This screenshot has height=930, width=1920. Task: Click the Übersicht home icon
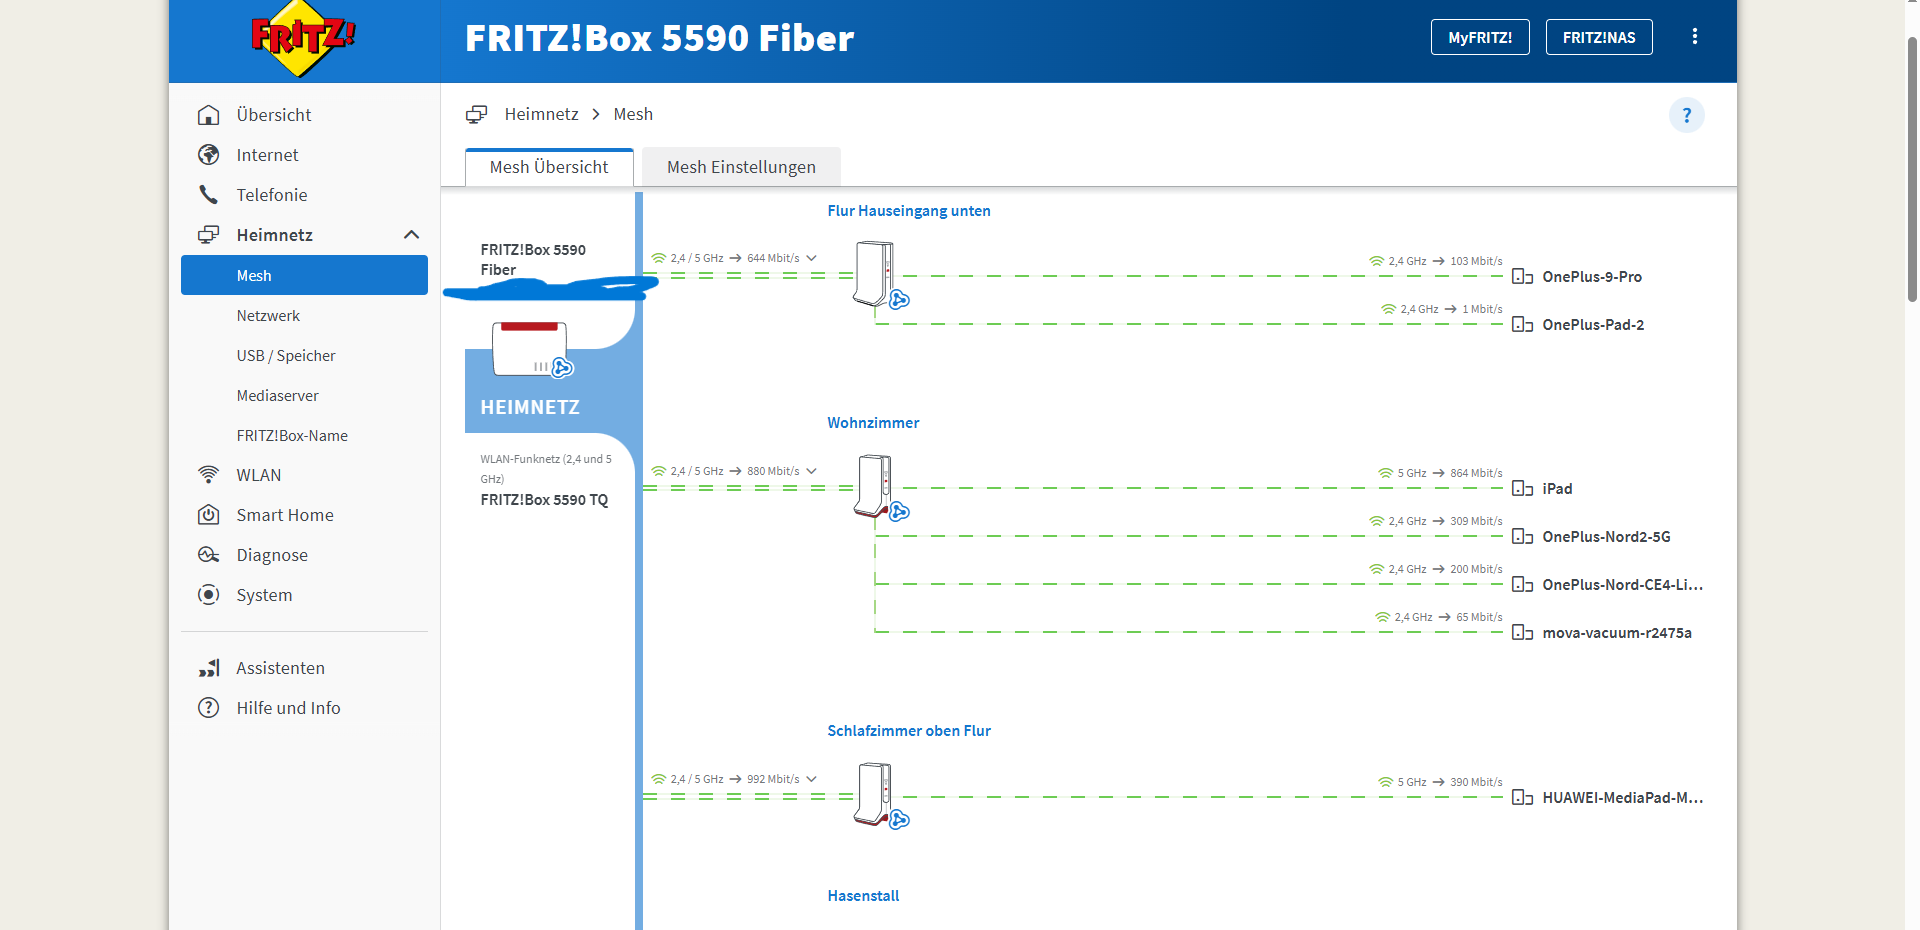(x=208, y=115)
